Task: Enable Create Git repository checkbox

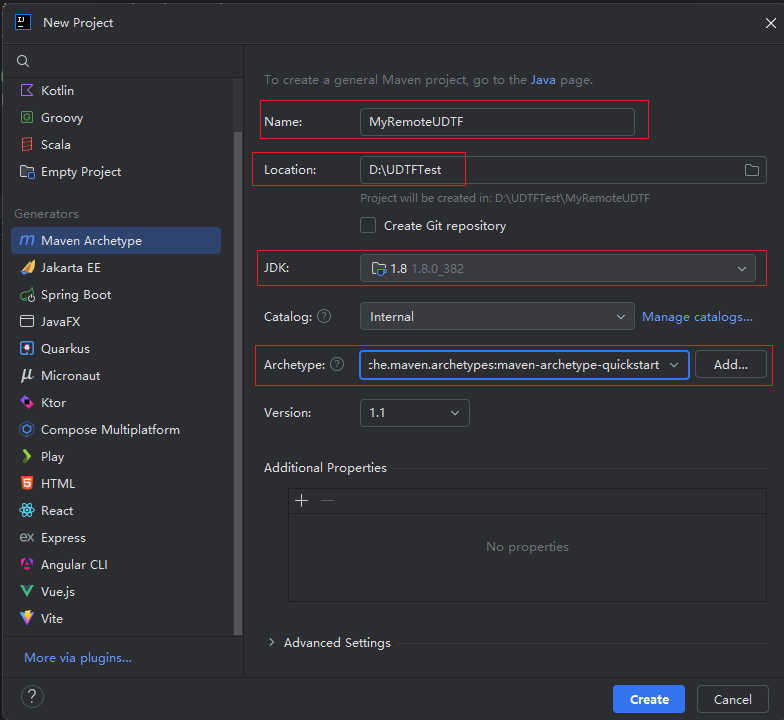Action: click(368, 226)
